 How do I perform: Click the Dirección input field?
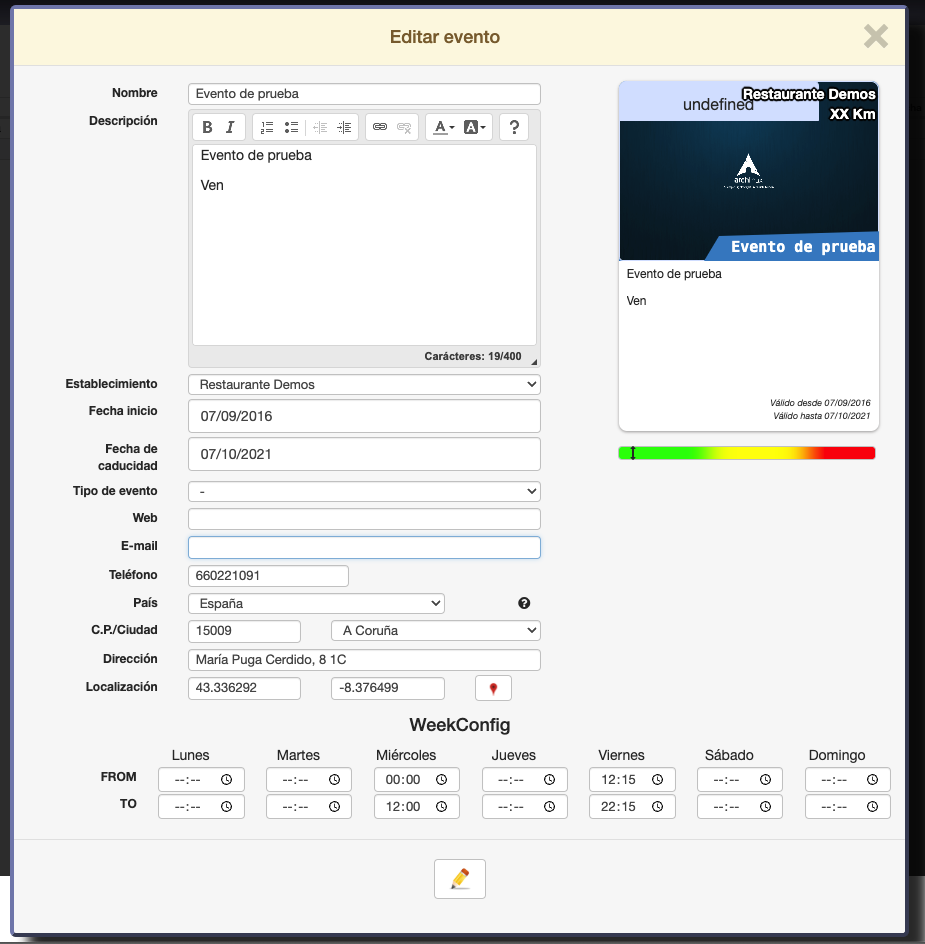364,660
